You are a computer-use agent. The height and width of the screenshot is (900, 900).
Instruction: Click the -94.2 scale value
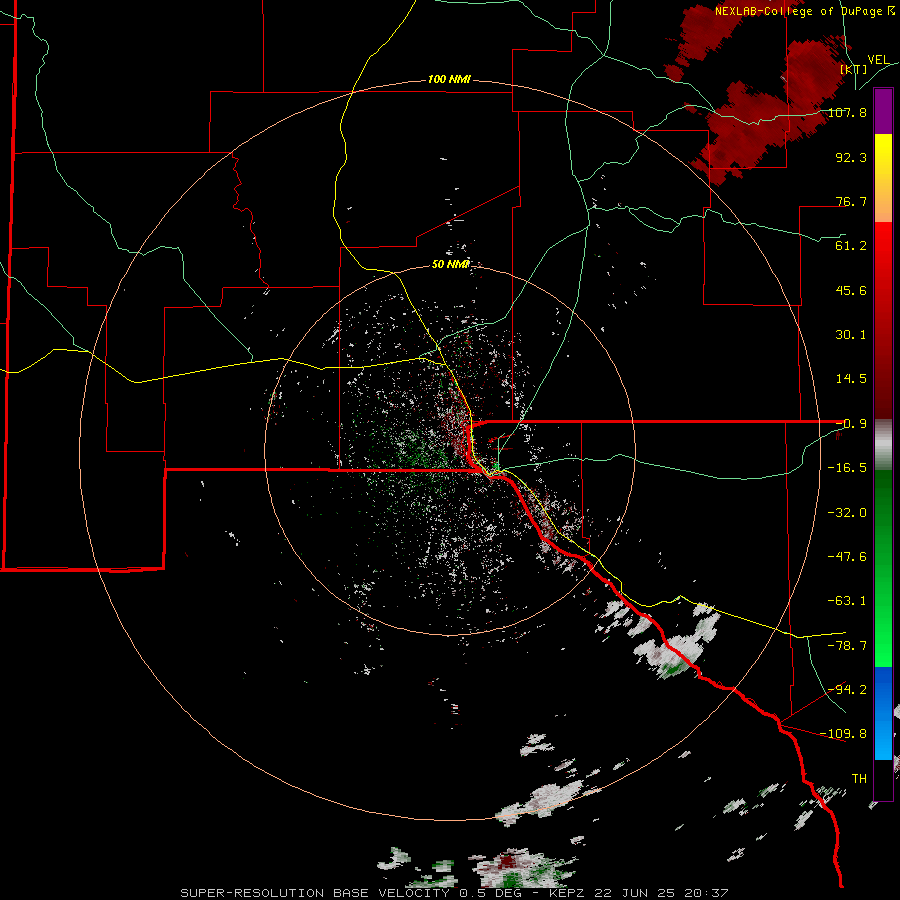(847, 690)
